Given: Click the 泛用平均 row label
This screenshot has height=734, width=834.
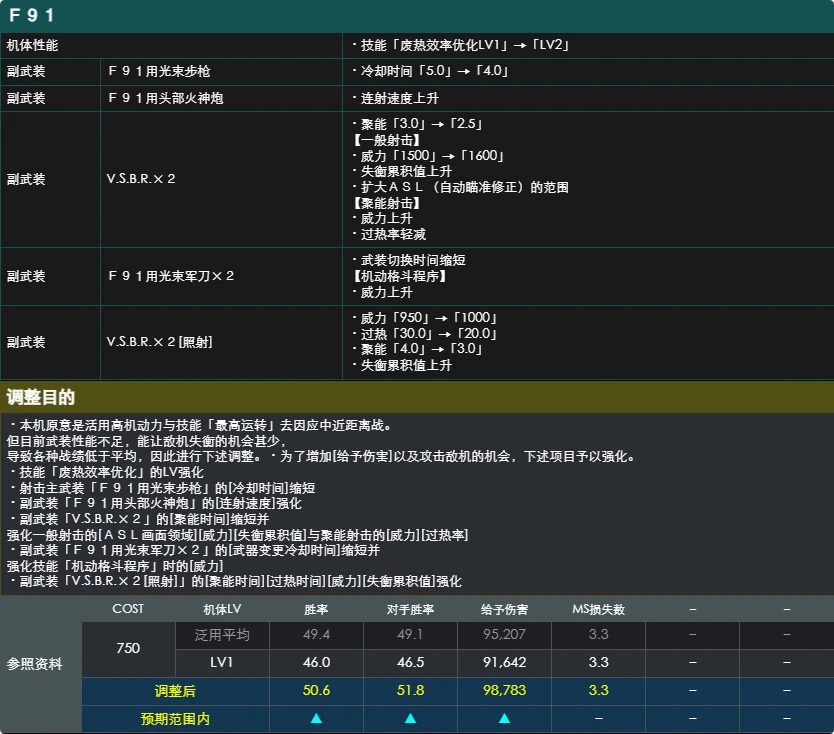Looking at the screenshot, I should pos(222,635).
